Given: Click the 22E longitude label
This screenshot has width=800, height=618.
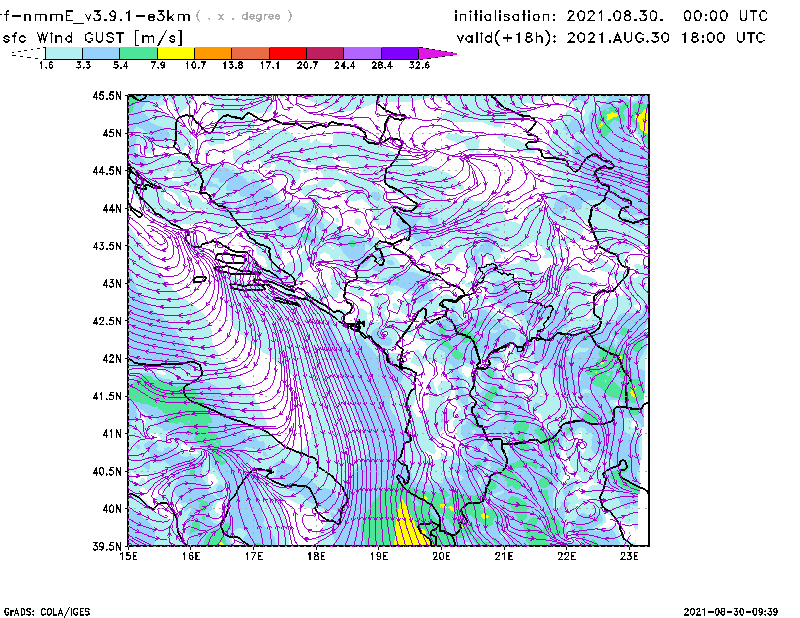Looking at the screenshot, I should (566, 556).
